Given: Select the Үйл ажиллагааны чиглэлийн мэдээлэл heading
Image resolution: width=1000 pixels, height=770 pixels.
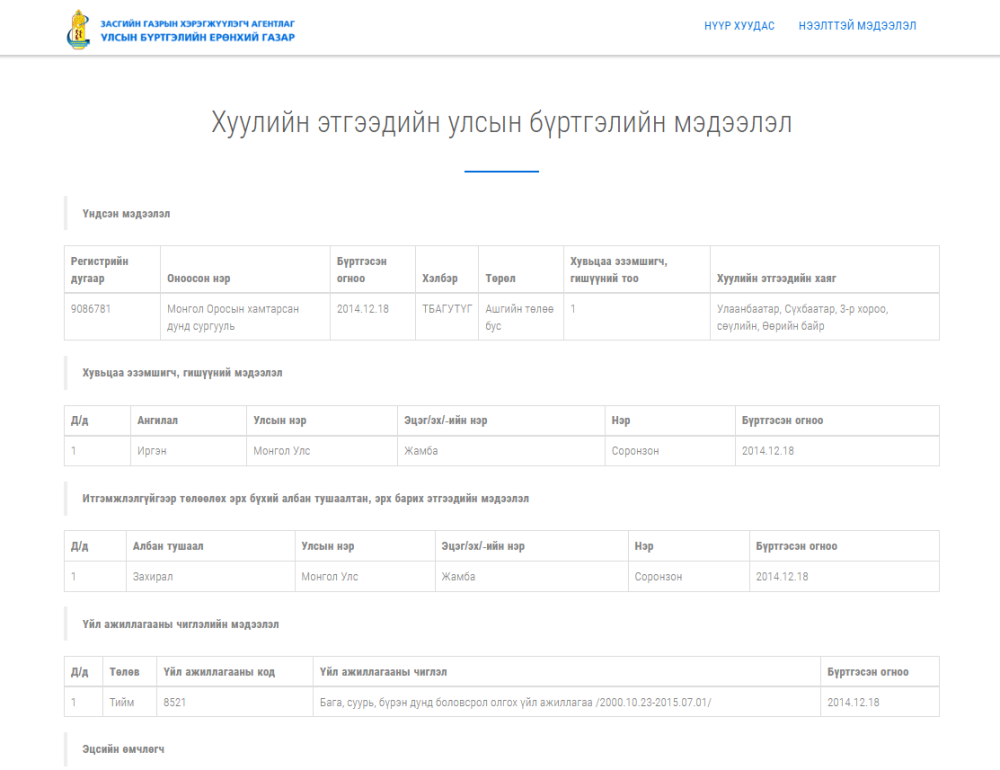Looking at the screenshot, I should 180,624.
